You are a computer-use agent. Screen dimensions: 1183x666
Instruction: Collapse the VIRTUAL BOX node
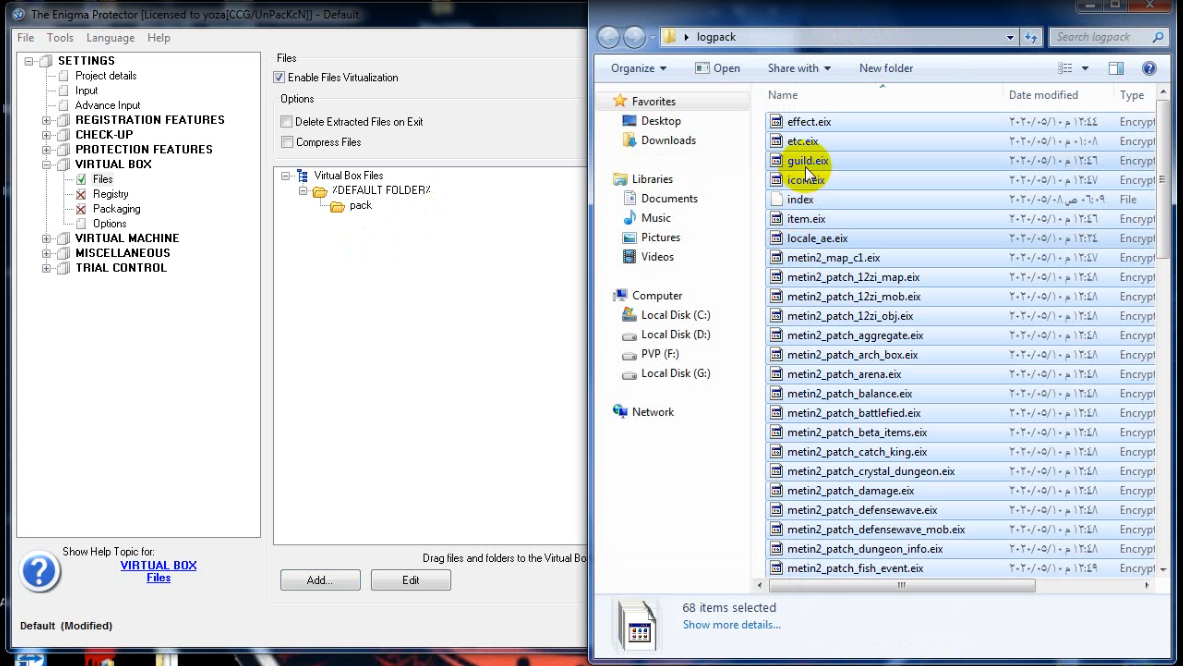coord(47,164)
